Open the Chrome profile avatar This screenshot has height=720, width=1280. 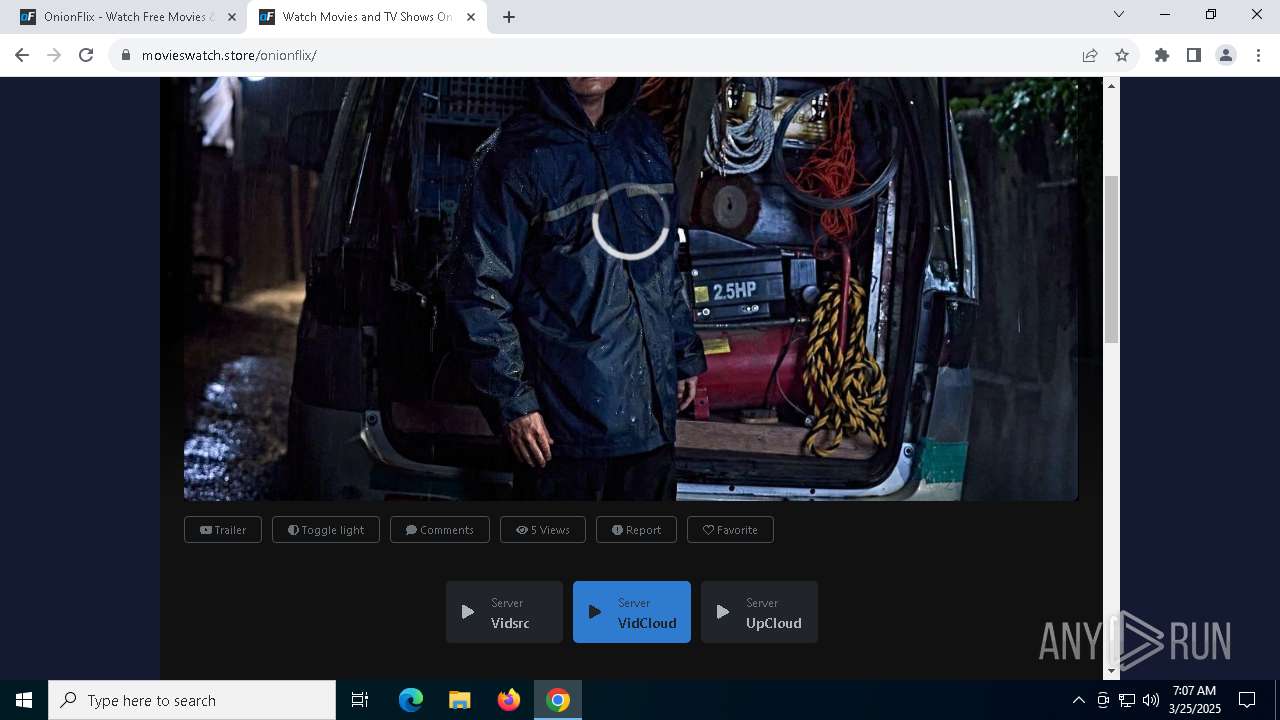point(1226,55)
